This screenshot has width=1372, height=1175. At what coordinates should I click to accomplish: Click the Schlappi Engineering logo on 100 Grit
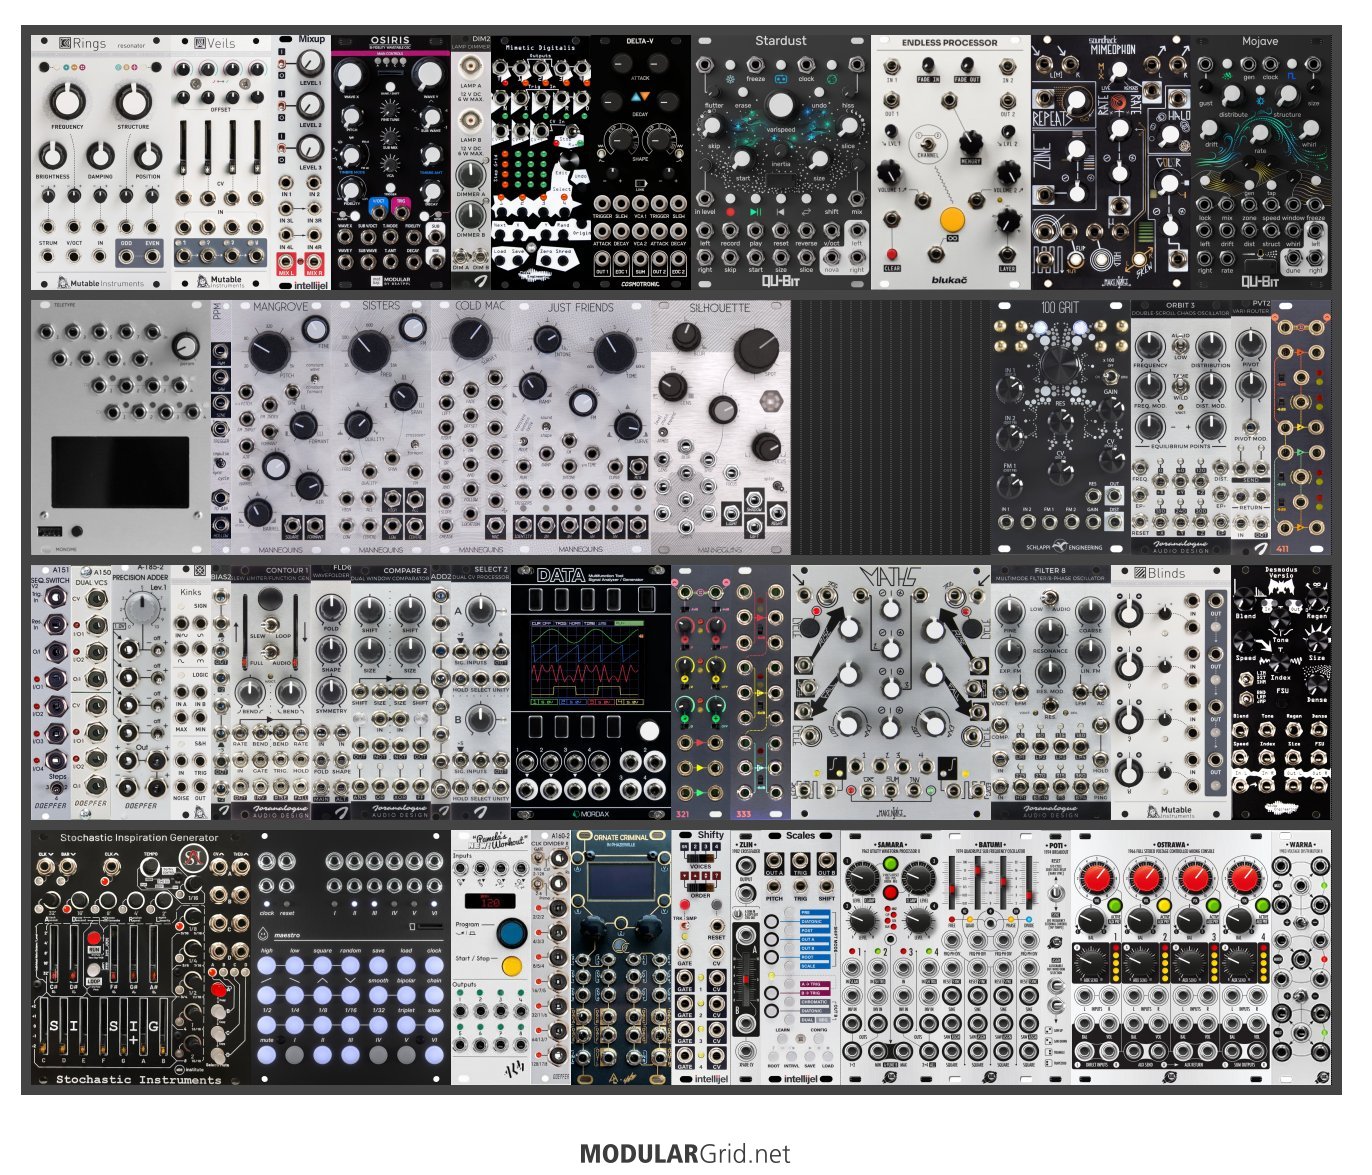coord(1064,547)
